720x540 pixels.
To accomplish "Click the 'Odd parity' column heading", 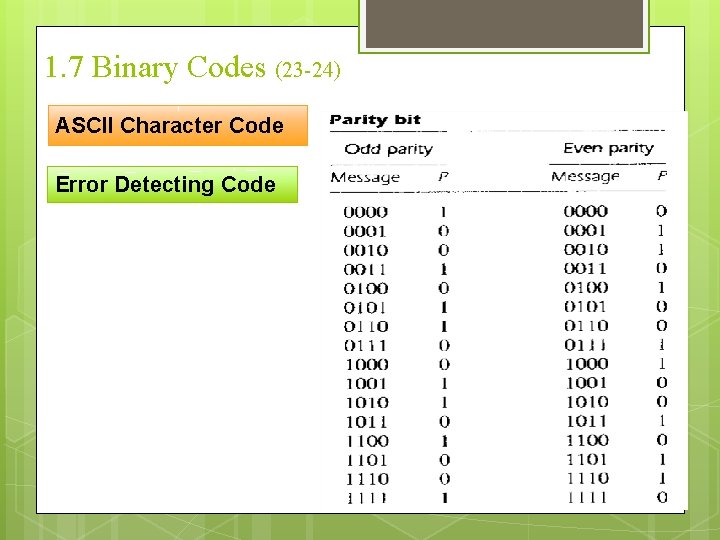I will click(x=388, y=149).
